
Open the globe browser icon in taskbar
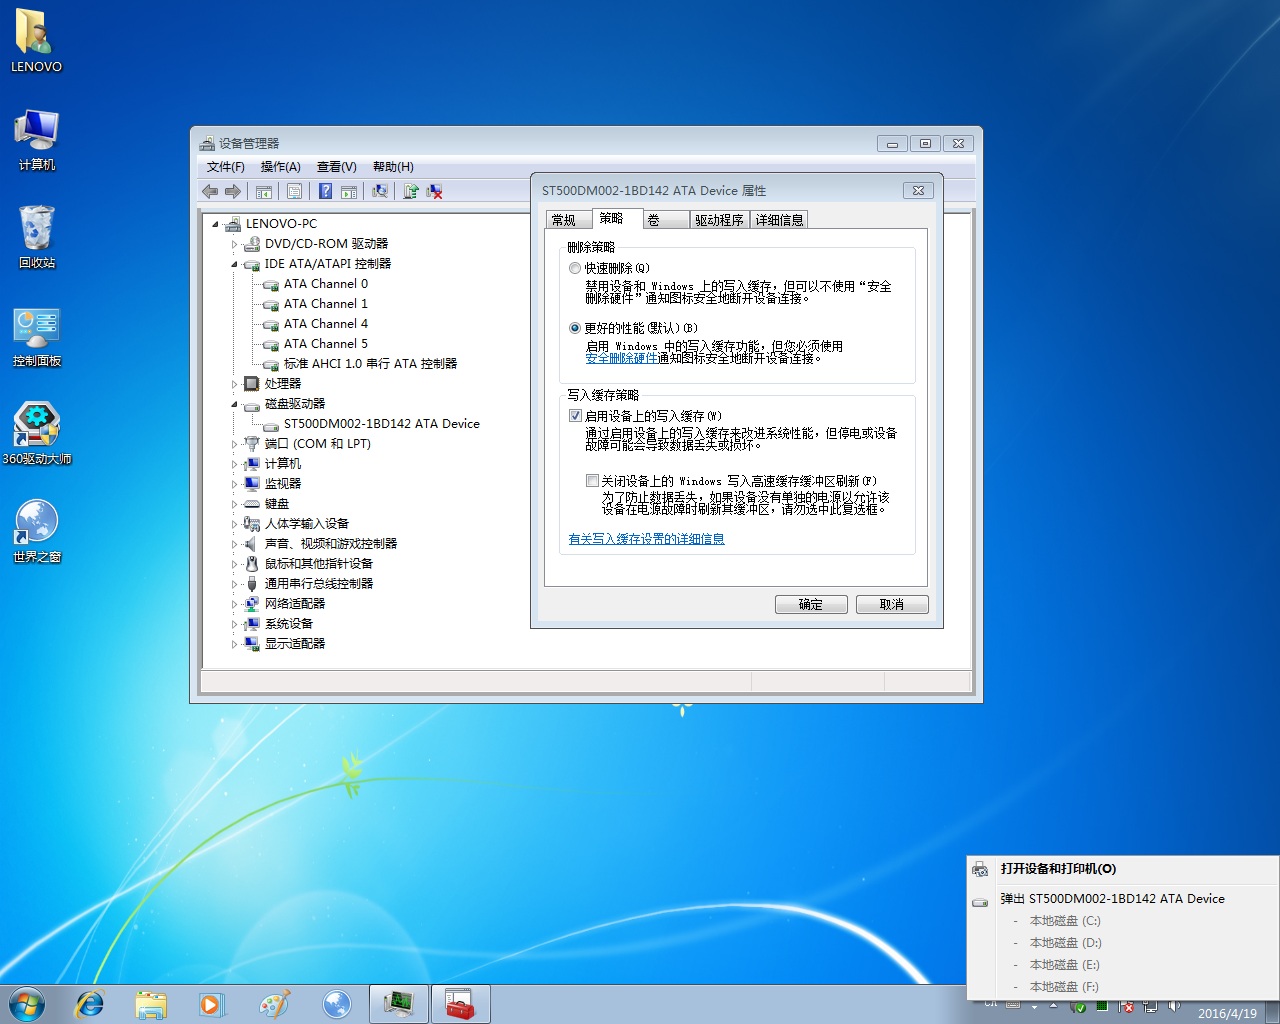(336, 1004)
